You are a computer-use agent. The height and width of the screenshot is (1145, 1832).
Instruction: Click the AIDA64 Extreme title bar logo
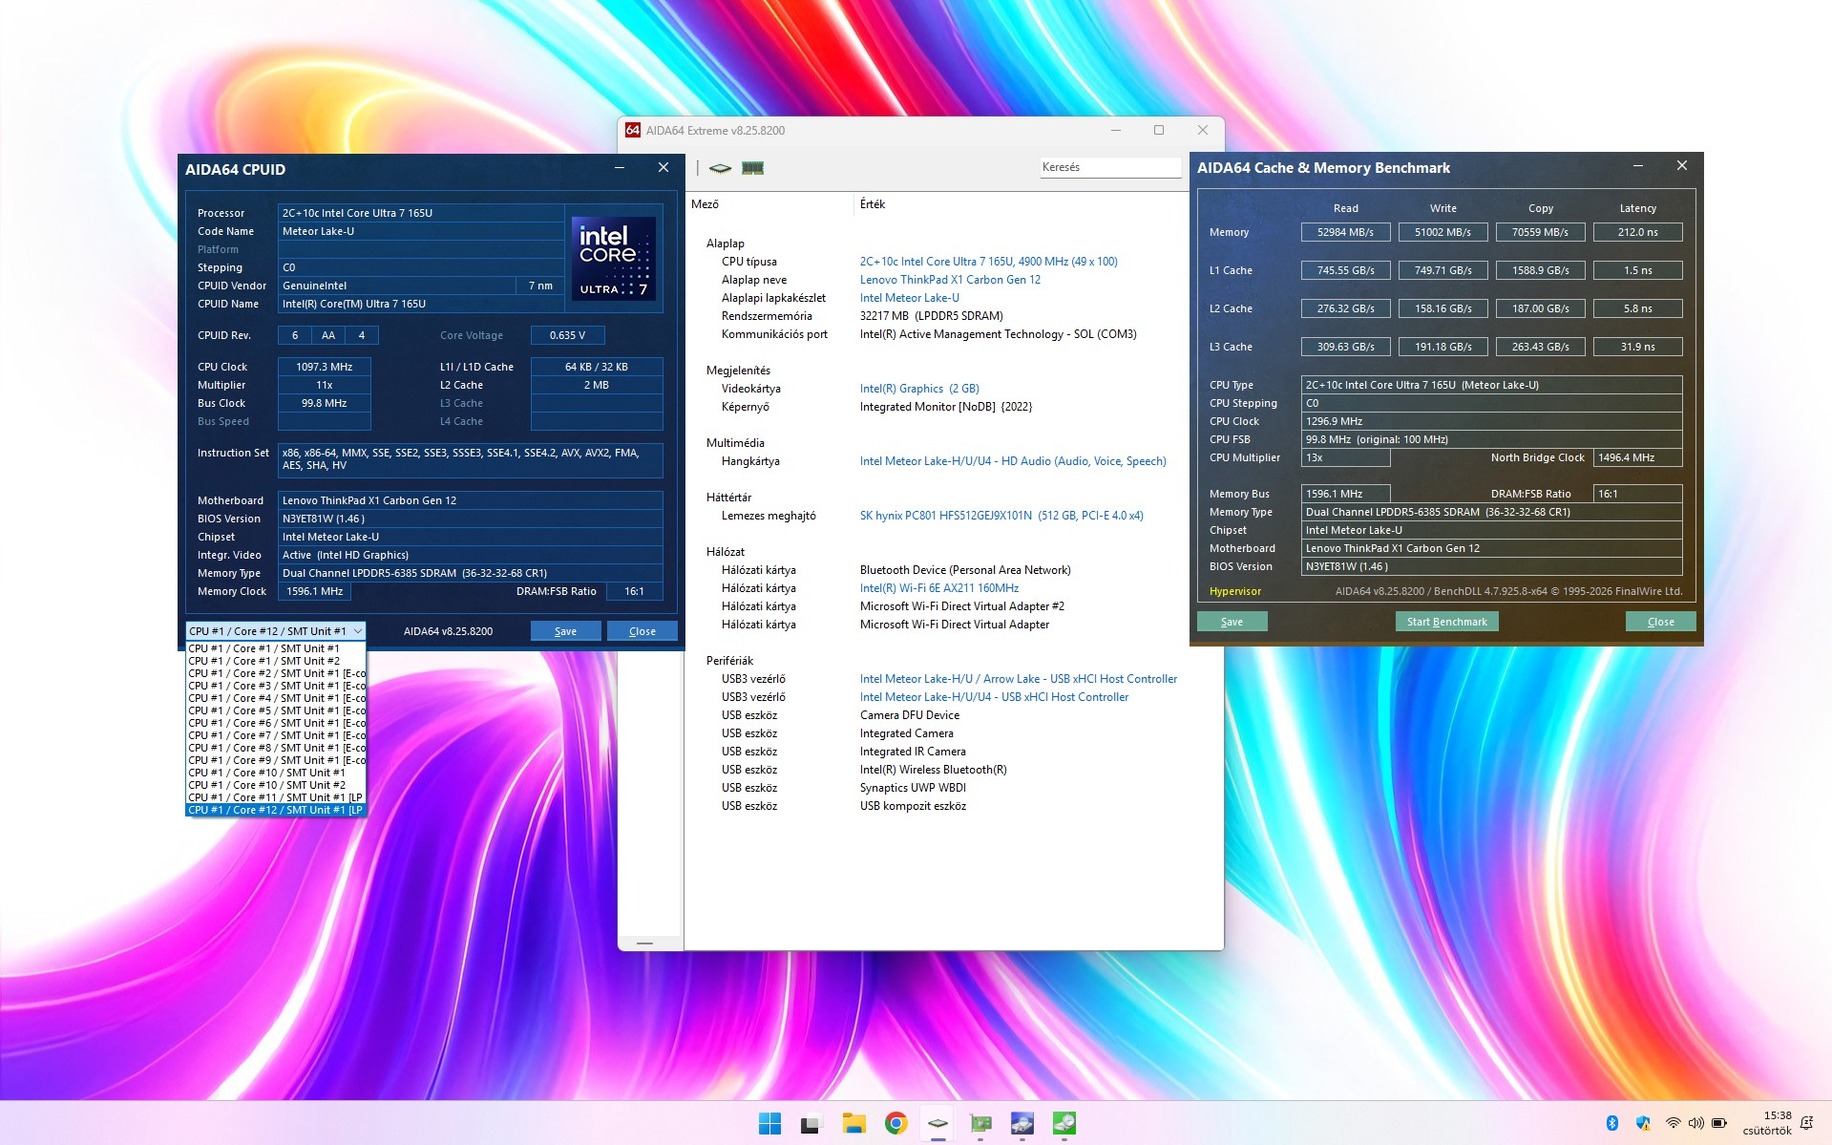tap(632, 130)
